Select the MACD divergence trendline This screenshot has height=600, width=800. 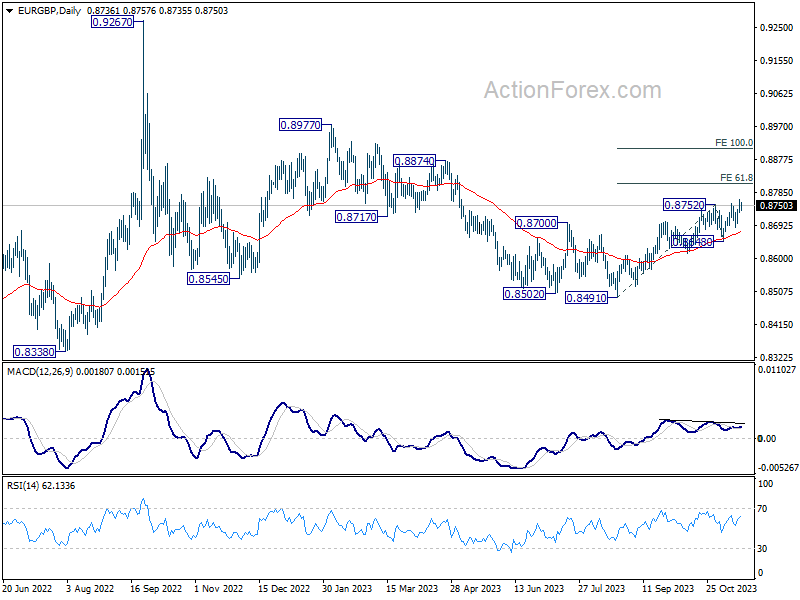click(702, 421)
